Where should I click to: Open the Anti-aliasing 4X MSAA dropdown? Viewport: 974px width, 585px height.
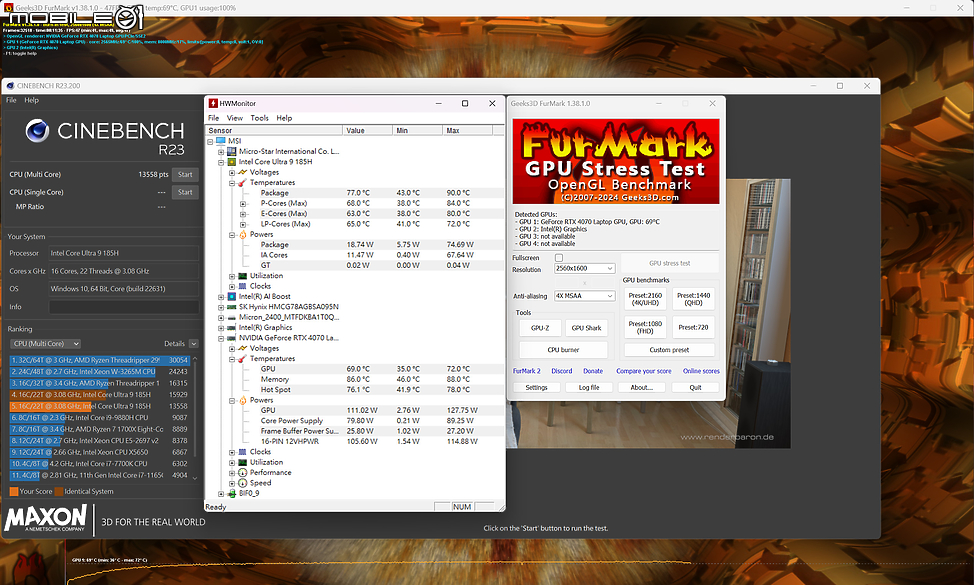(584, 296)
